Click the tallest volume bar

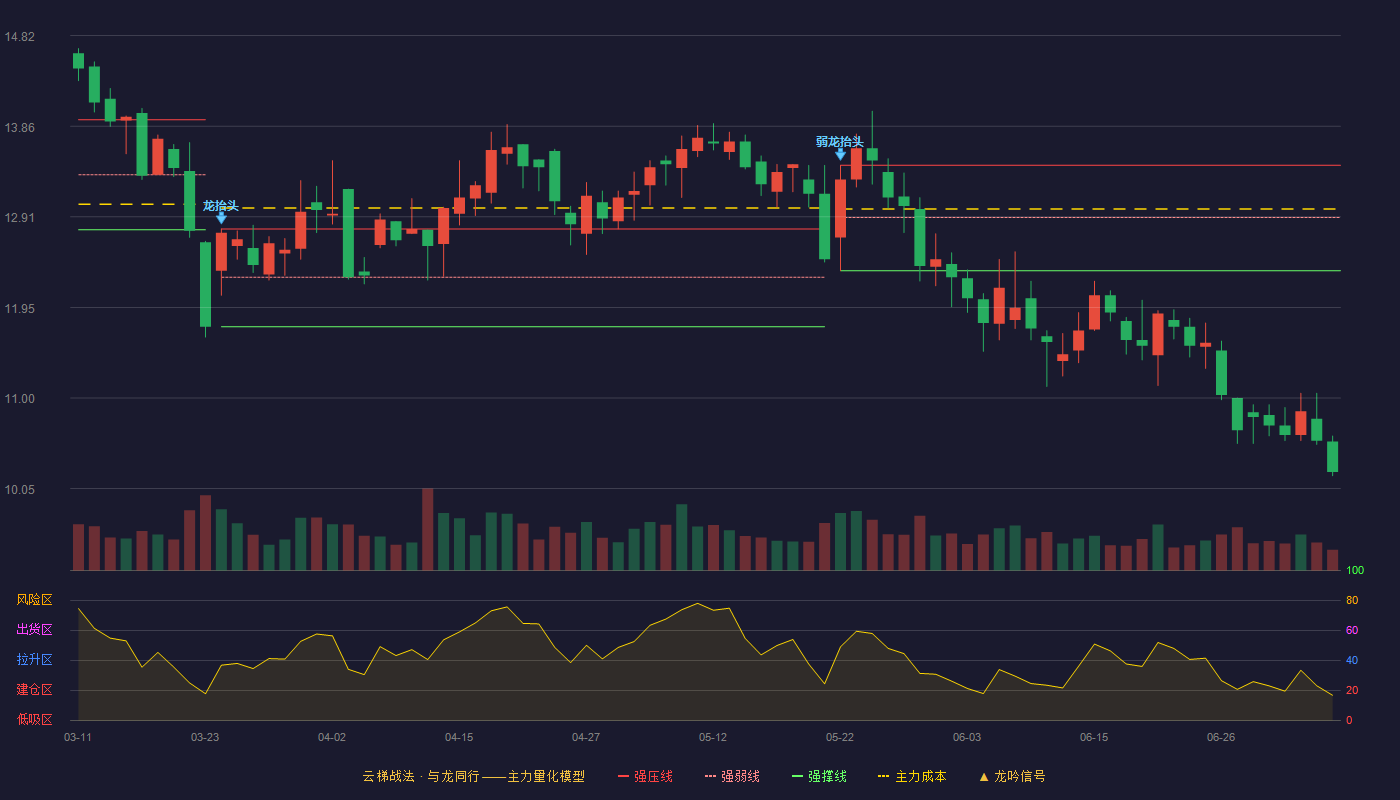427,529
